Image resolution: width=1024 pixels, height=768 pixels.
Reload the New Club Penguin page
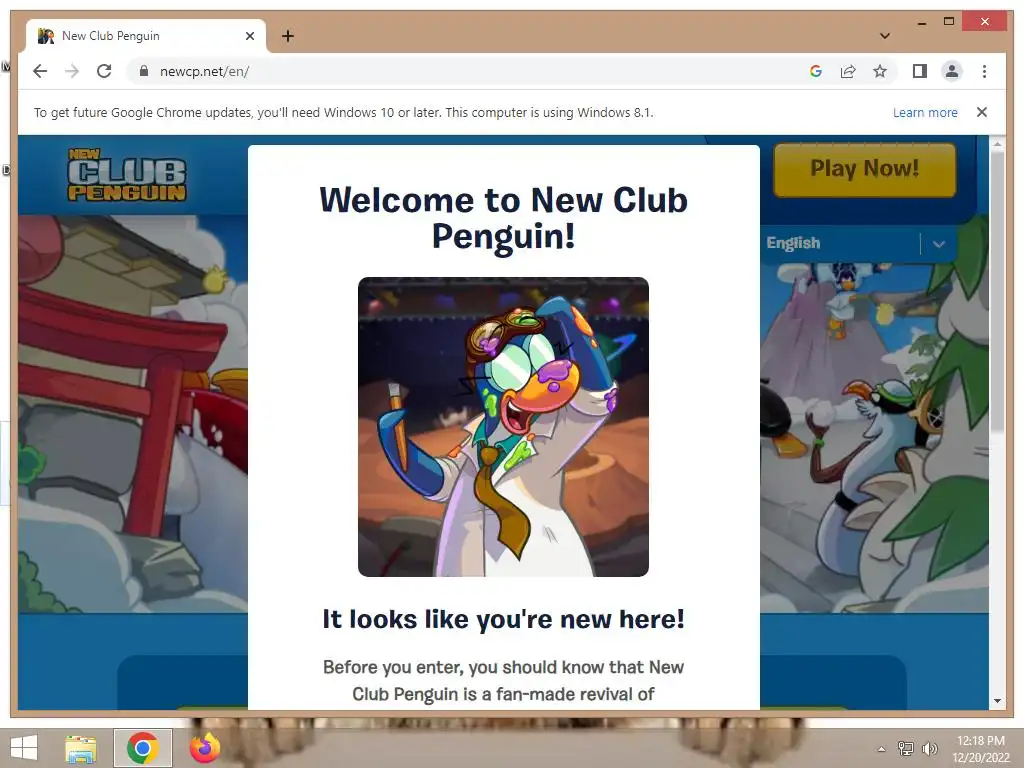click(104, 71)
